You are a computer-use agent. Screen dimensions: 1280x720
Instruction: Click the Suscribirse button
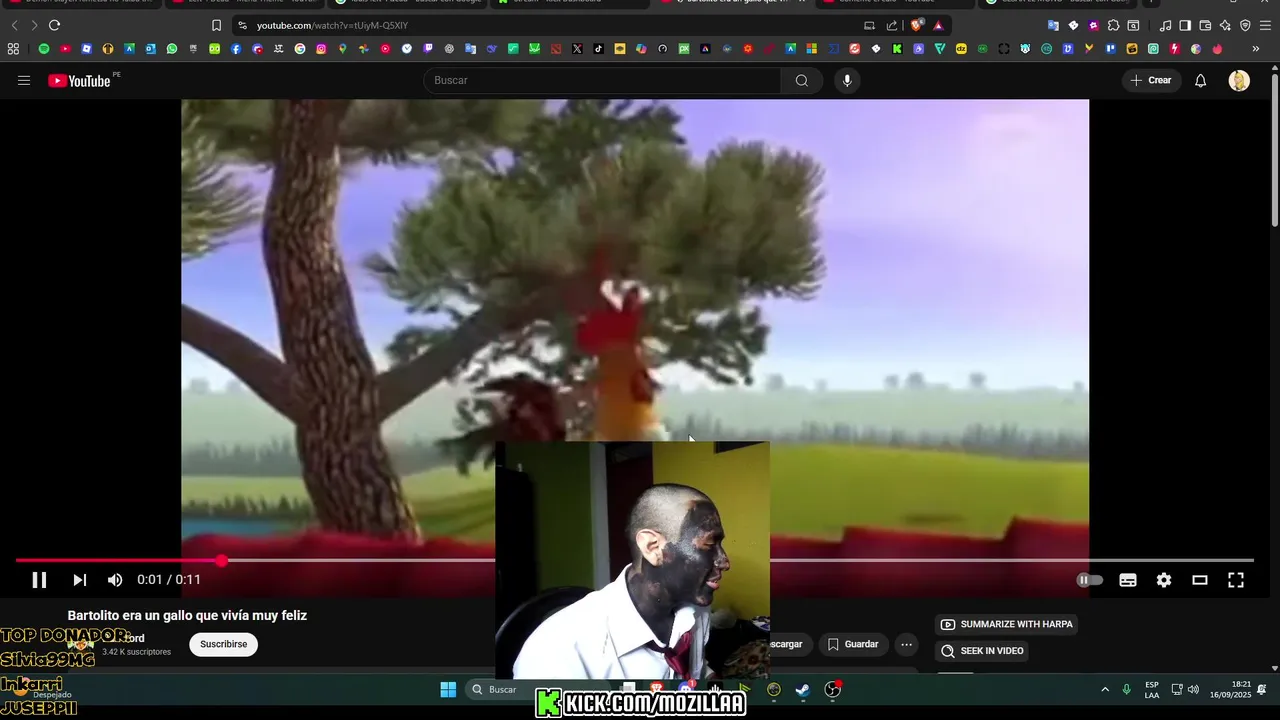click(224, 645)
